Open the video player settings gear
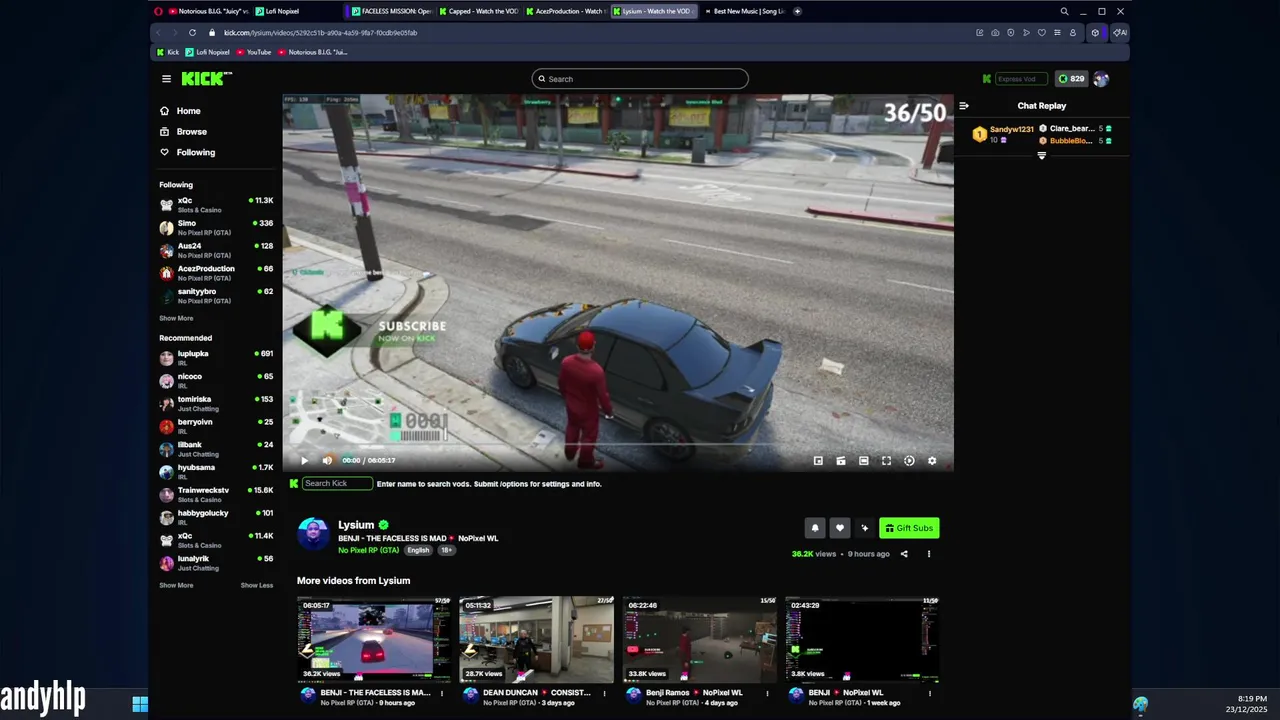Viewport: 1280px width, 720px height. tap(932, 461)
